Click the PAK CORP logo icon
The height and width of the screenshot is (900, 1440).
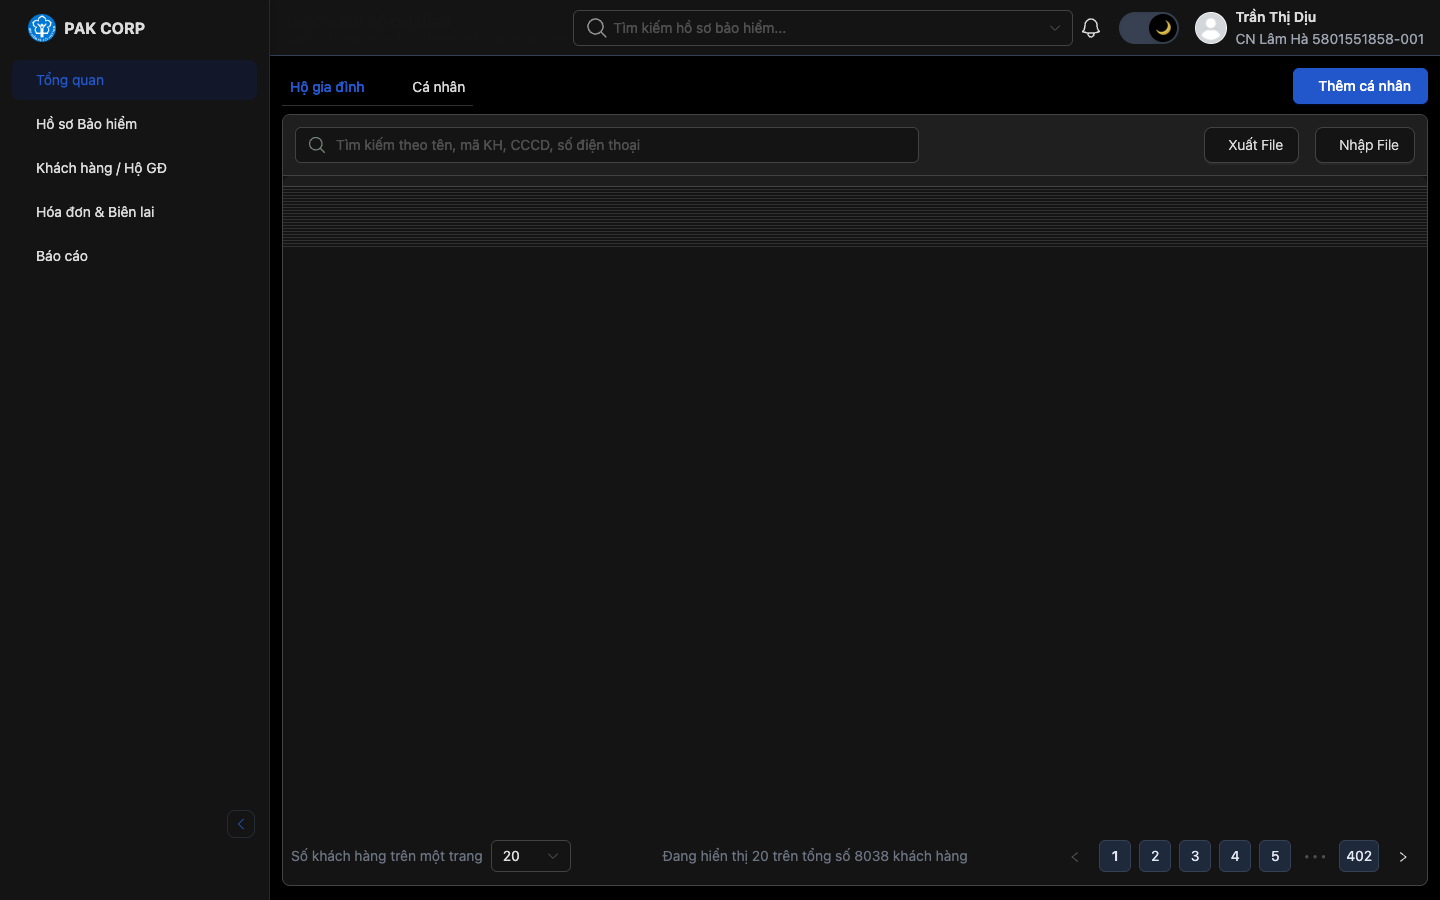(x=42, y=28)
